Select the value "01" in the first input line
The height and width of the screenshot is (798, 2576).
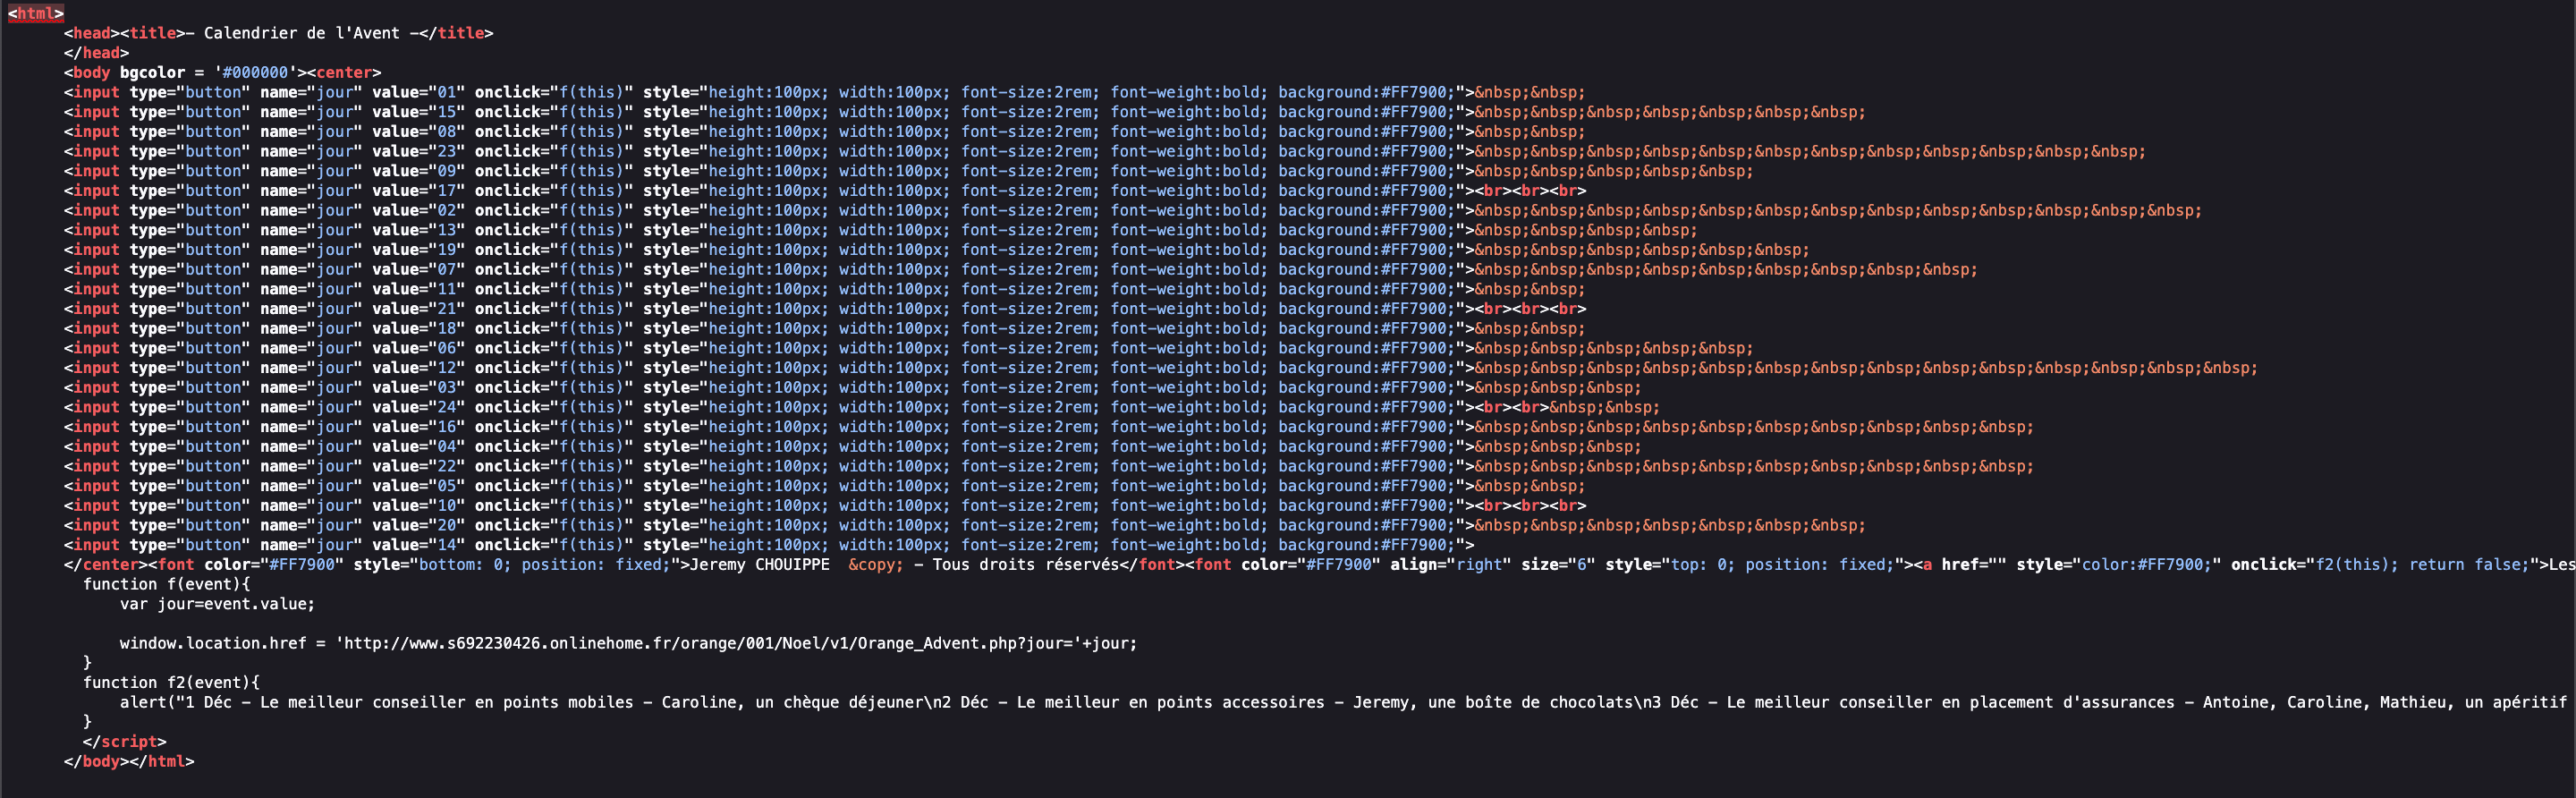pyautogui.click(x=446, y=92)
